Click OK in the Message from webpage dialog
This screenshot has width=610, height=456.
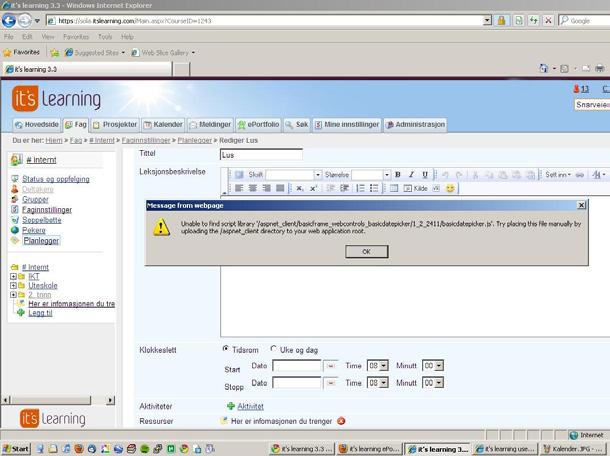[366, 251]
